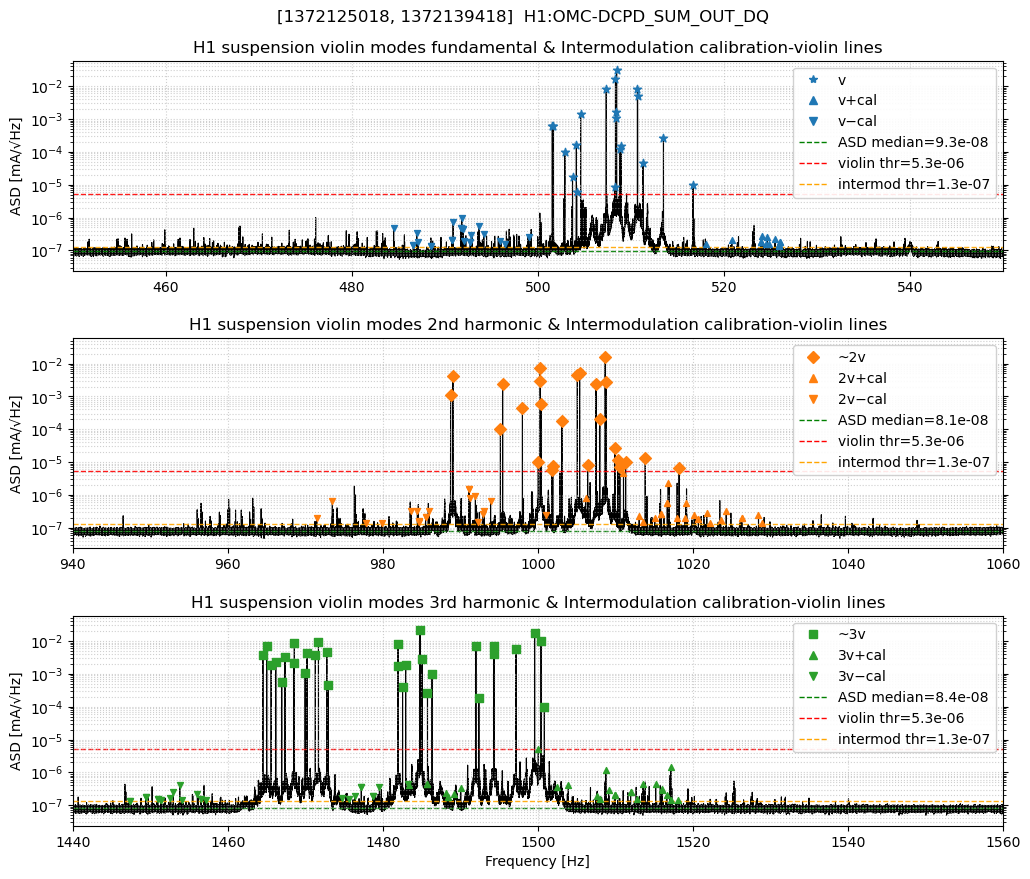Toggle the ~3v entry in bottom legend

coord(852,635)
